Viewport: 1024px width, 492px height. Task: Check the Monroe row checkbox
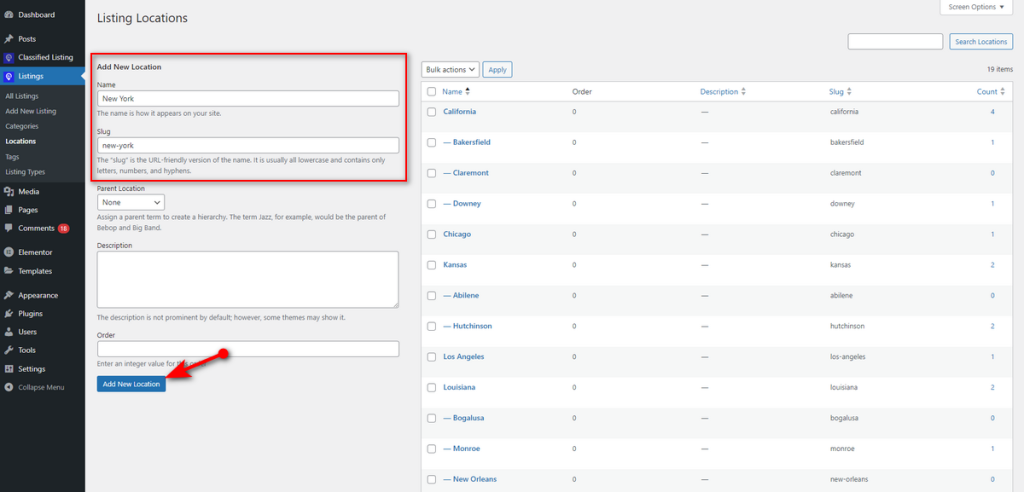tap(432, 449)
